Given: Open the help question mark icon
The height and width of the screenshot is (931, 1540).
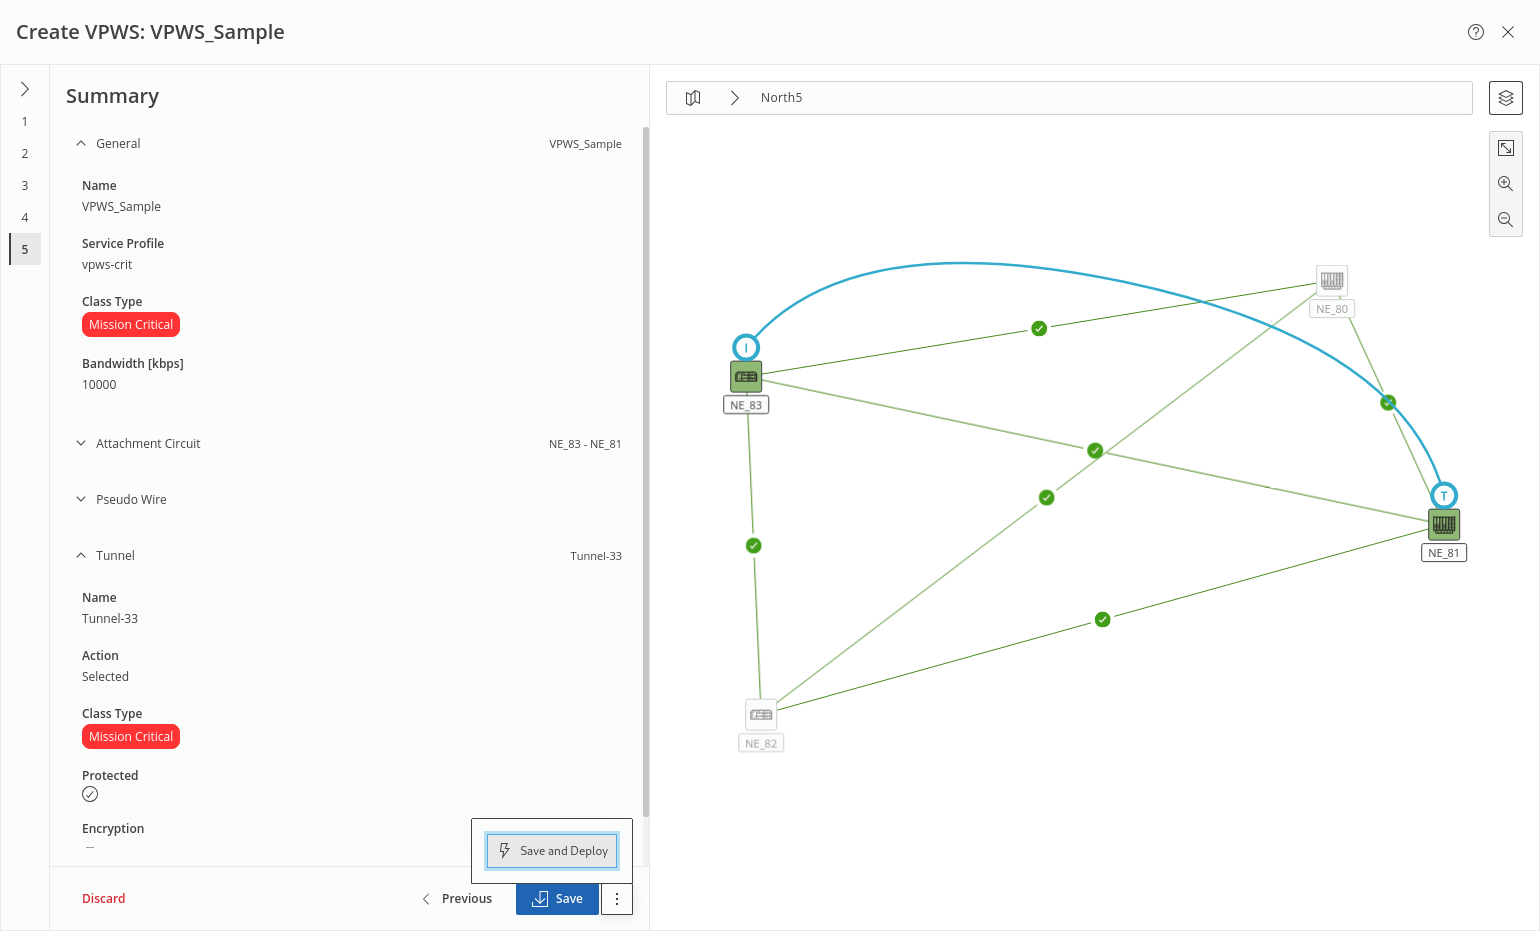Looking at the screenshot, I should tap(1475, 32).
